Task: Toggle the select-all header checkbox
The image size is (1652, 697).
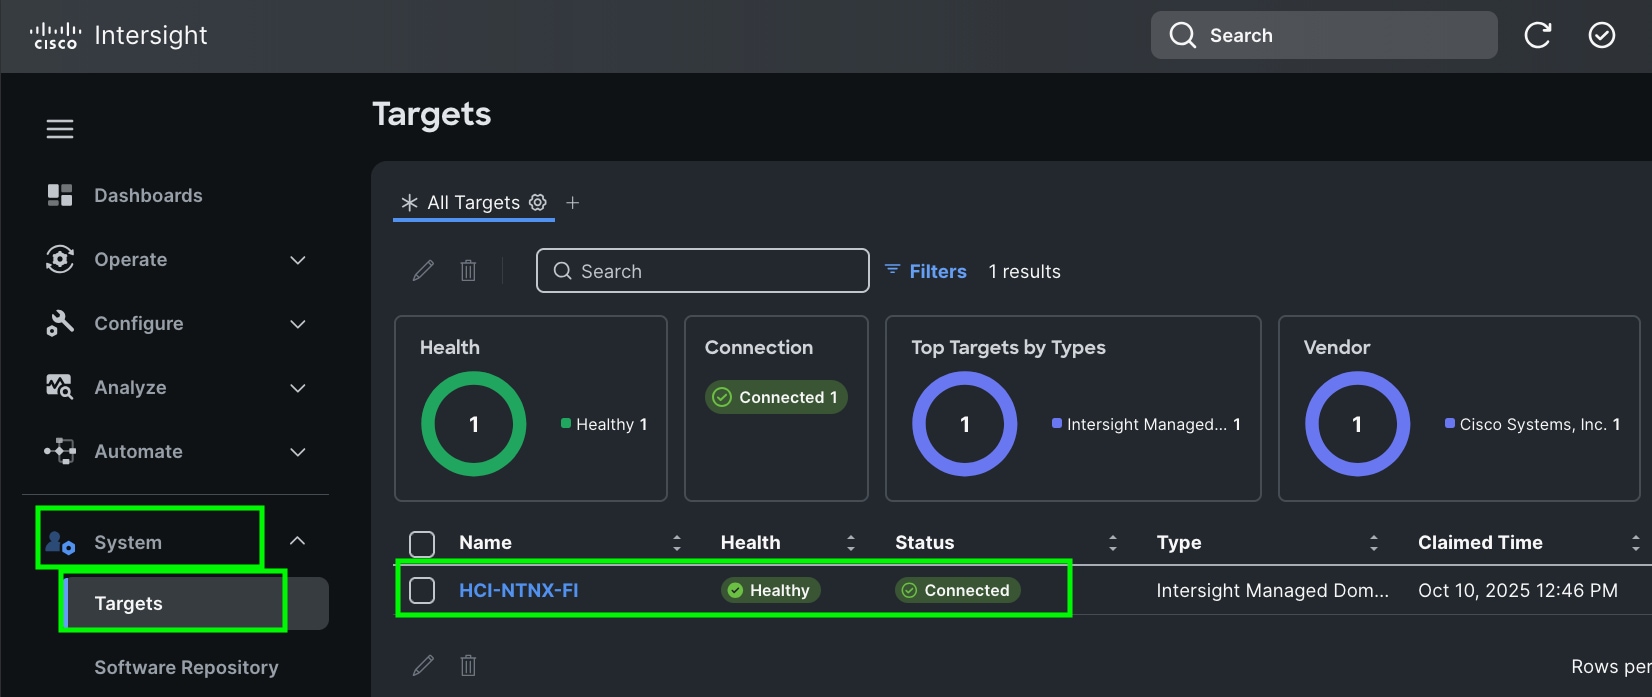Action: click(423, 543)
